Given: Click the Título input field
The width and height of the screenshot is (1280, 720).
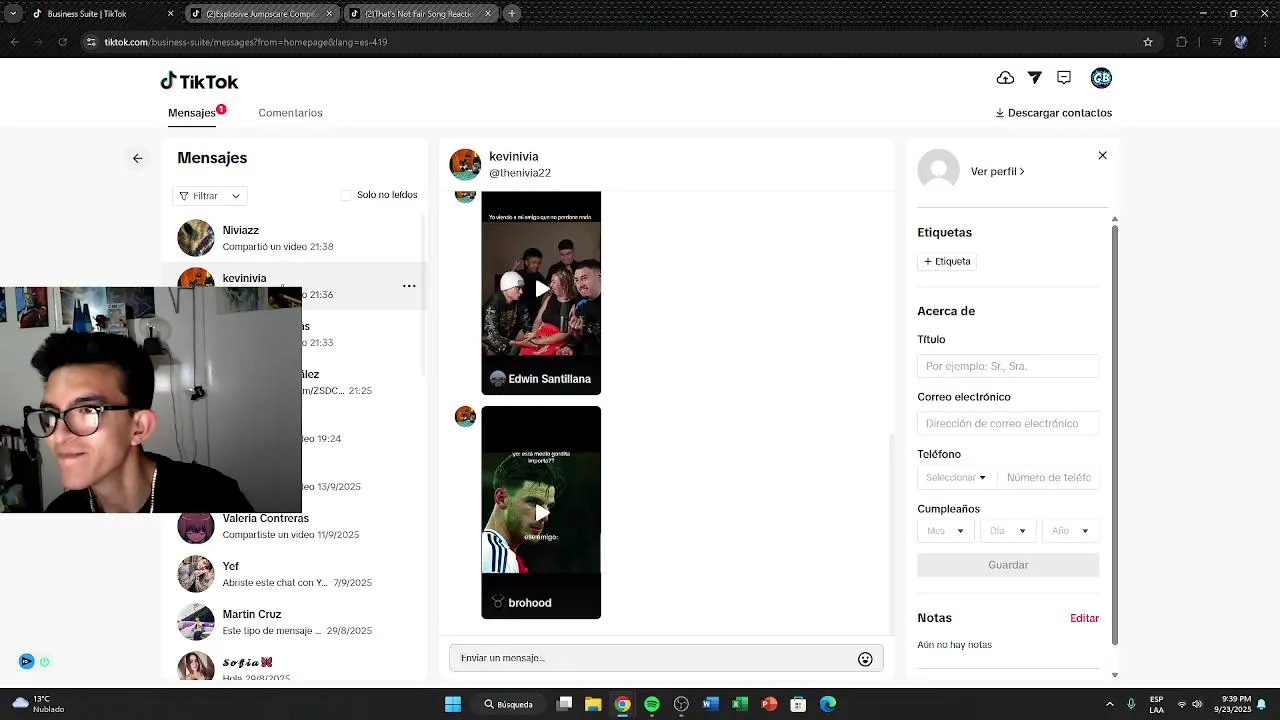Looking at the screenshot, I should pyautogui.click(x=1008, y=366).
